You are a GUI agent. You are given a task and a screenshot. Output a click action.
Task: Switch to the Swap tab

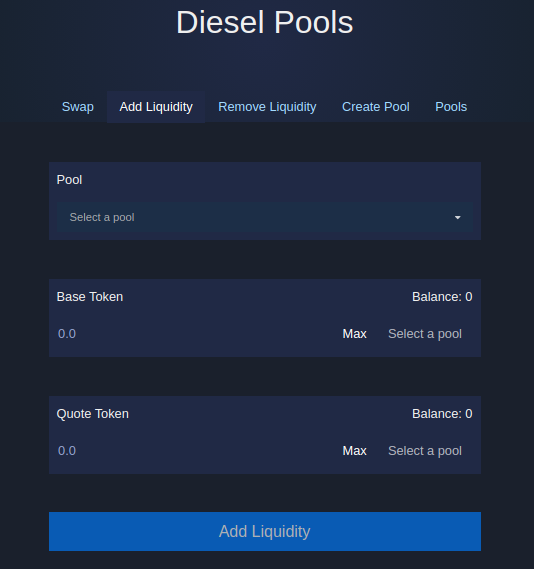point(78,107)
